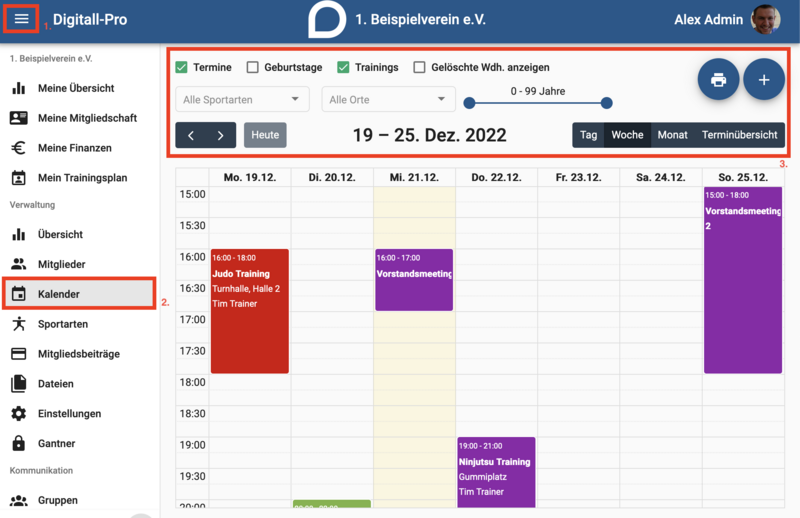Switch to Monat view
The height and width of the screenshot is (518, 800).
pyautogui.click(x=672, y=135)
